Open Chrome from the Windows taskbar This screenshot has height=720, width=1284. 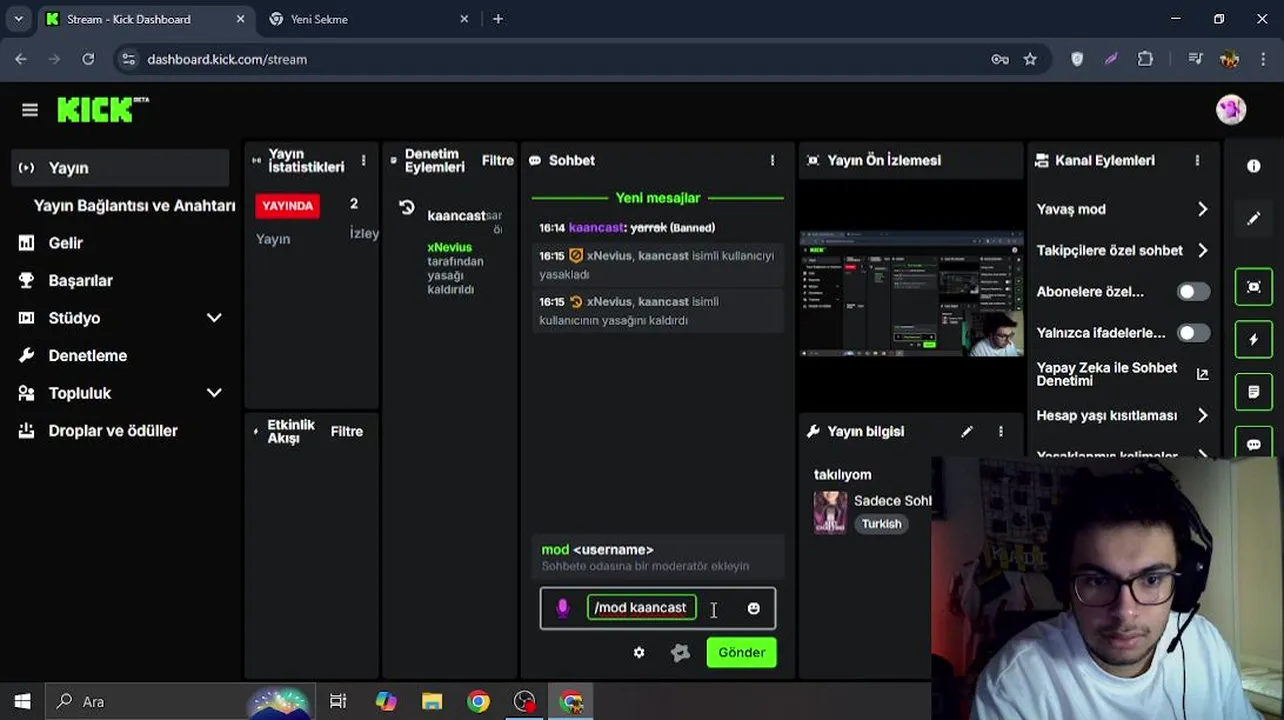point(478,701)
